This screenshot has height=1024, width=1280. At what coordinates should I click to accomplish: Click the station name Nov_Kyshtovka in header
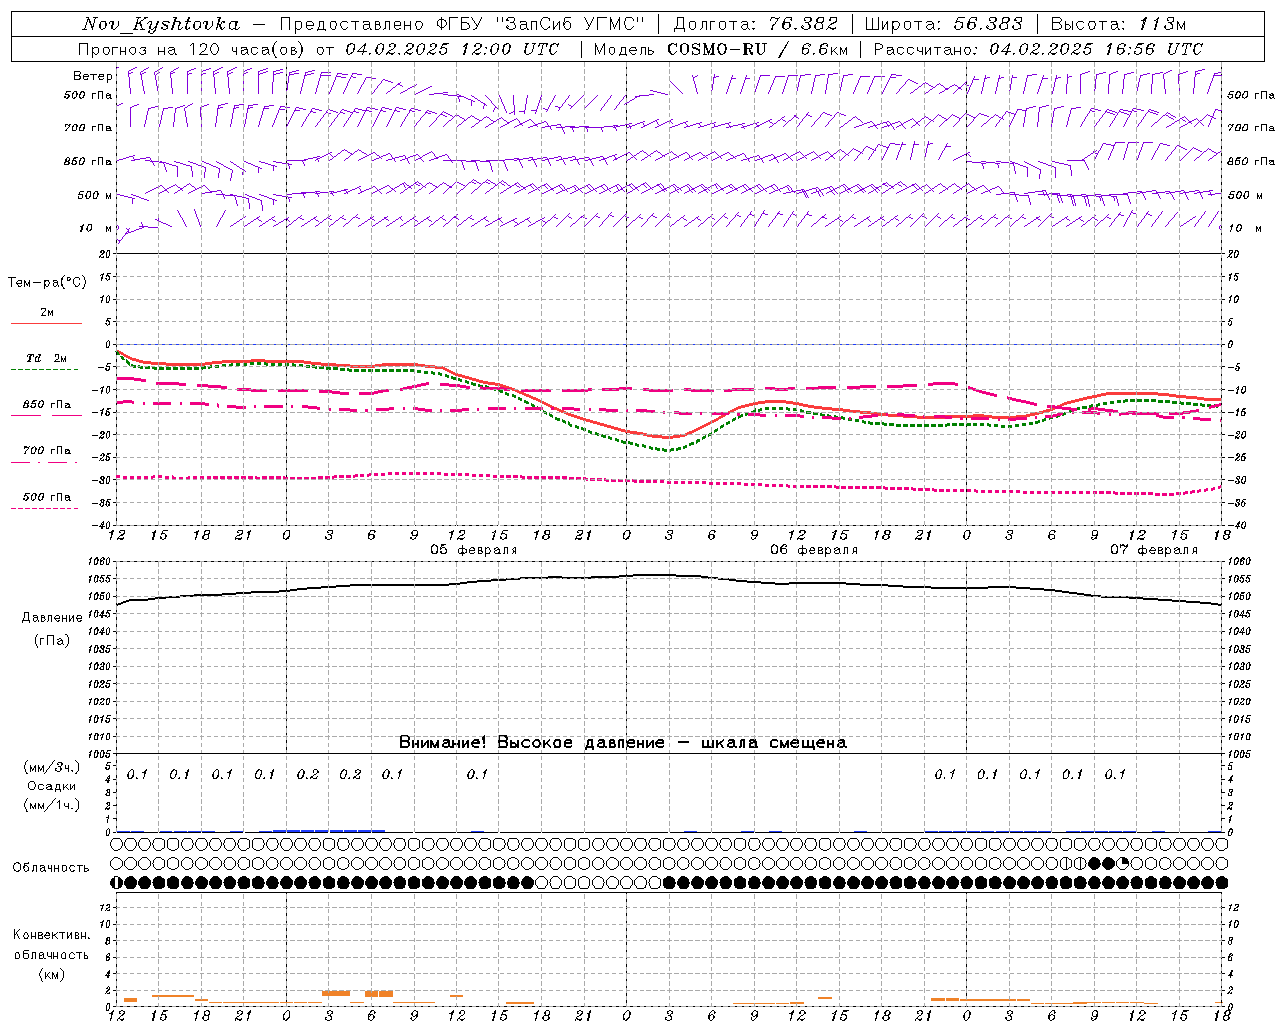[x=161, y=24]
